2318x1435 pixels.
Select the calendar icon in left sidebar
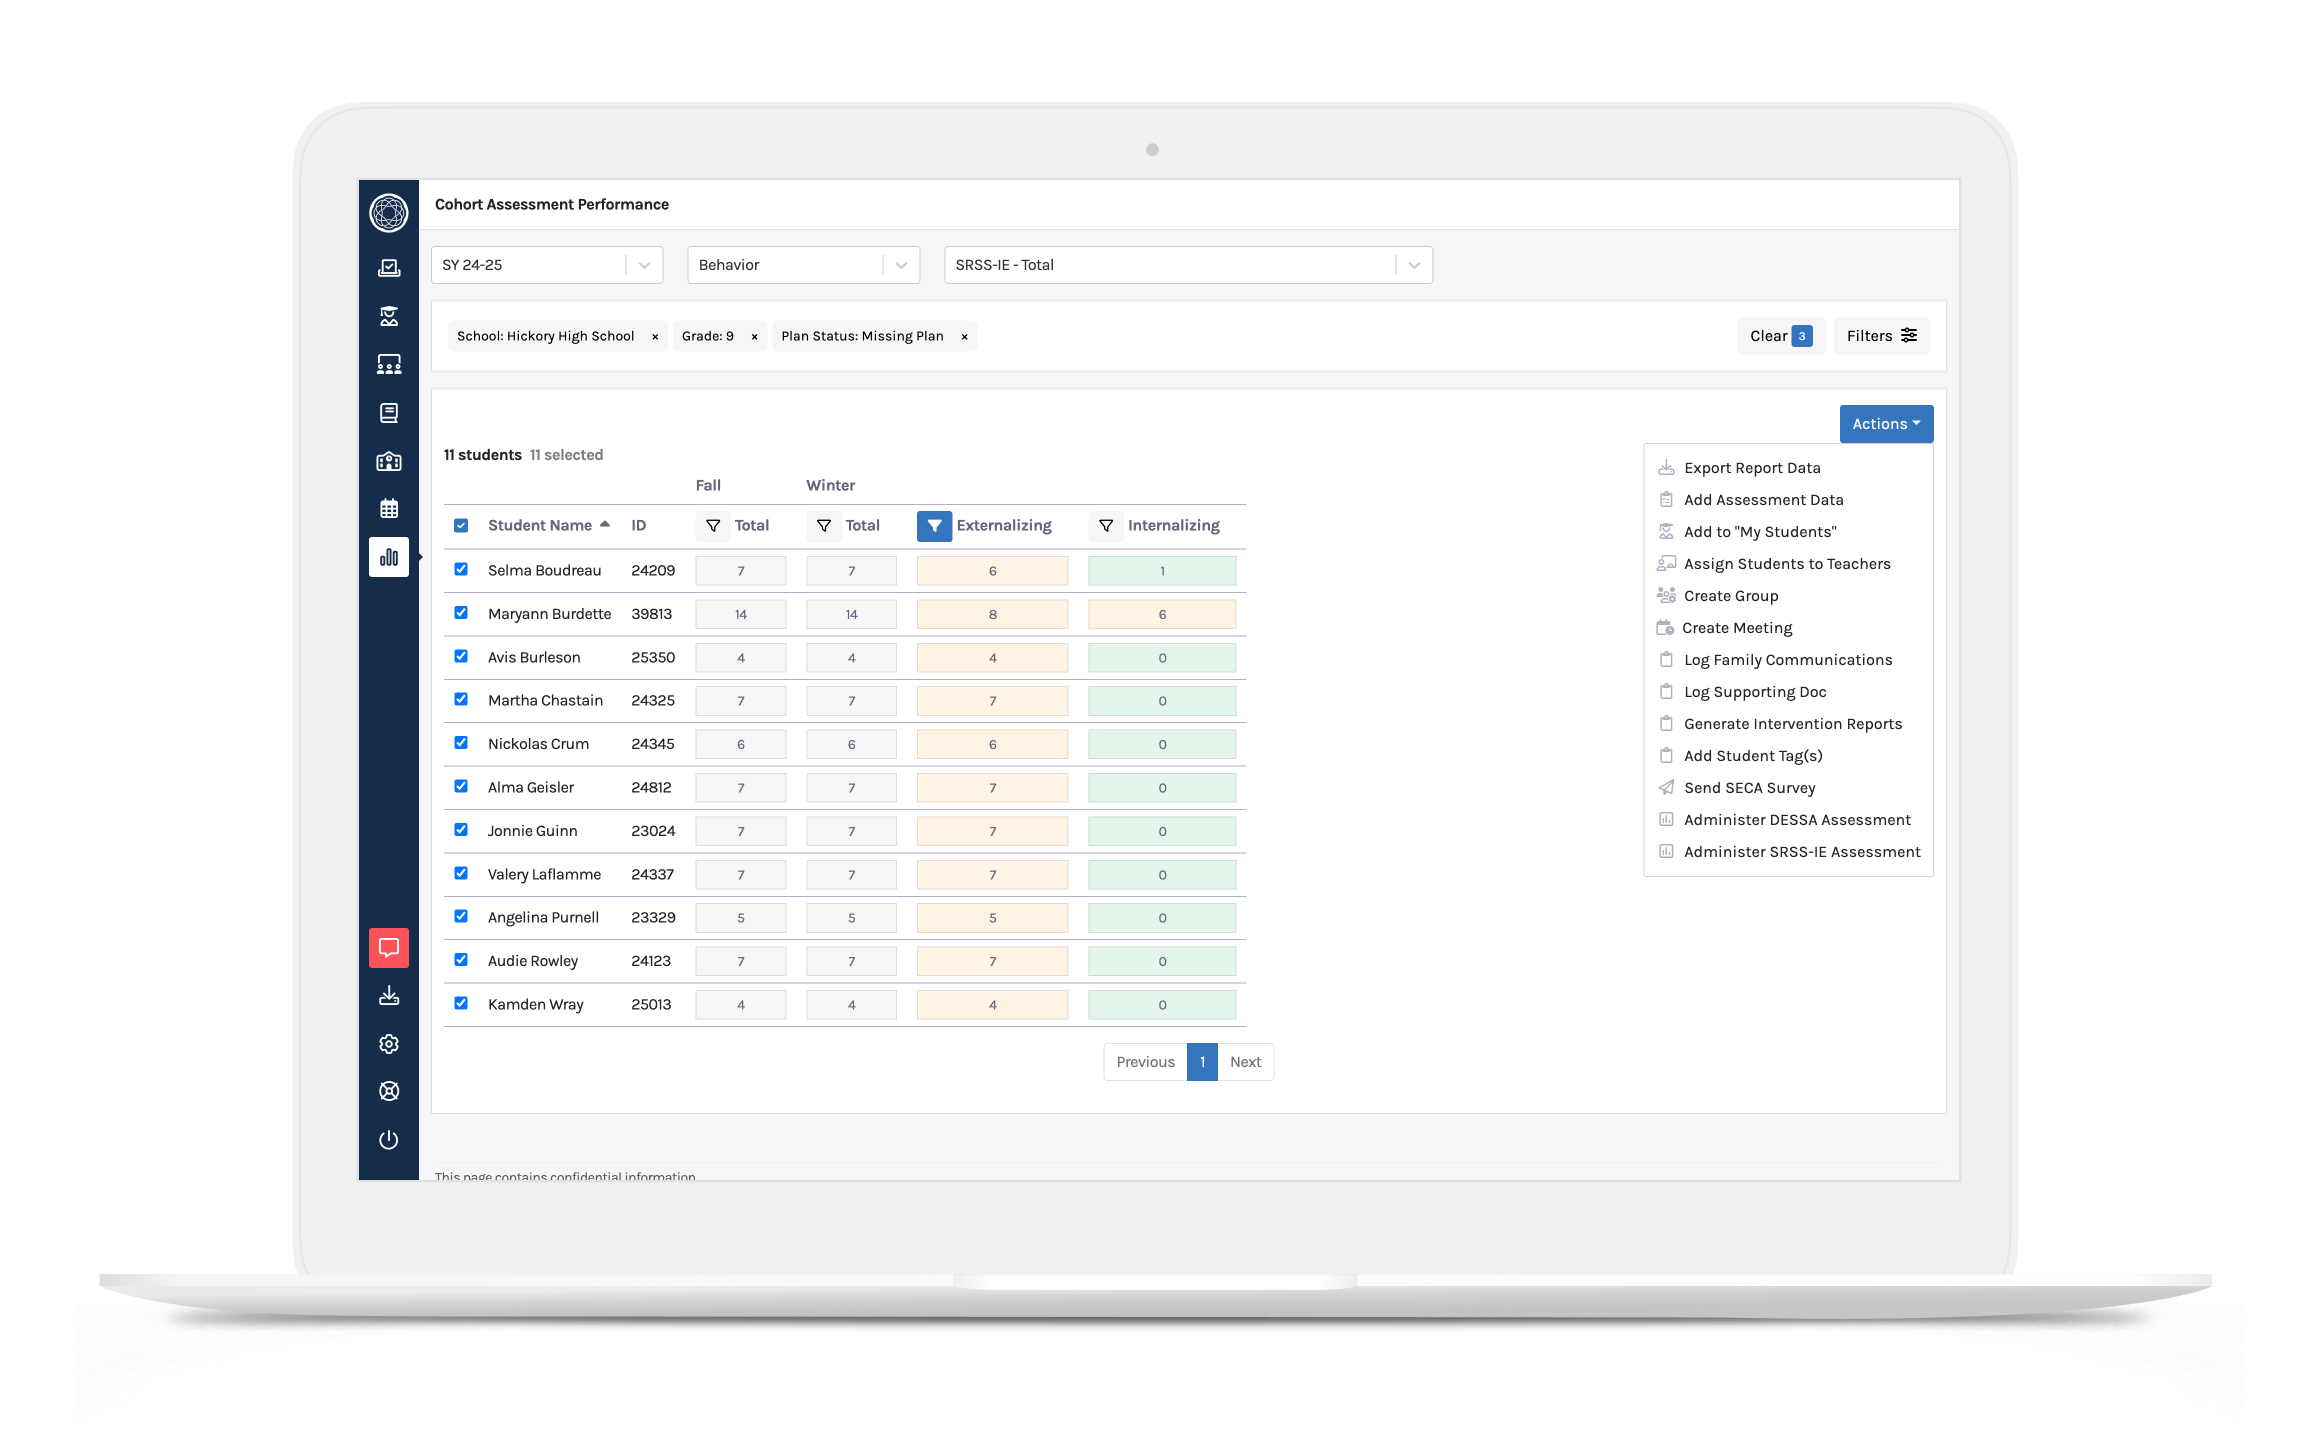(x=387, y=505)
